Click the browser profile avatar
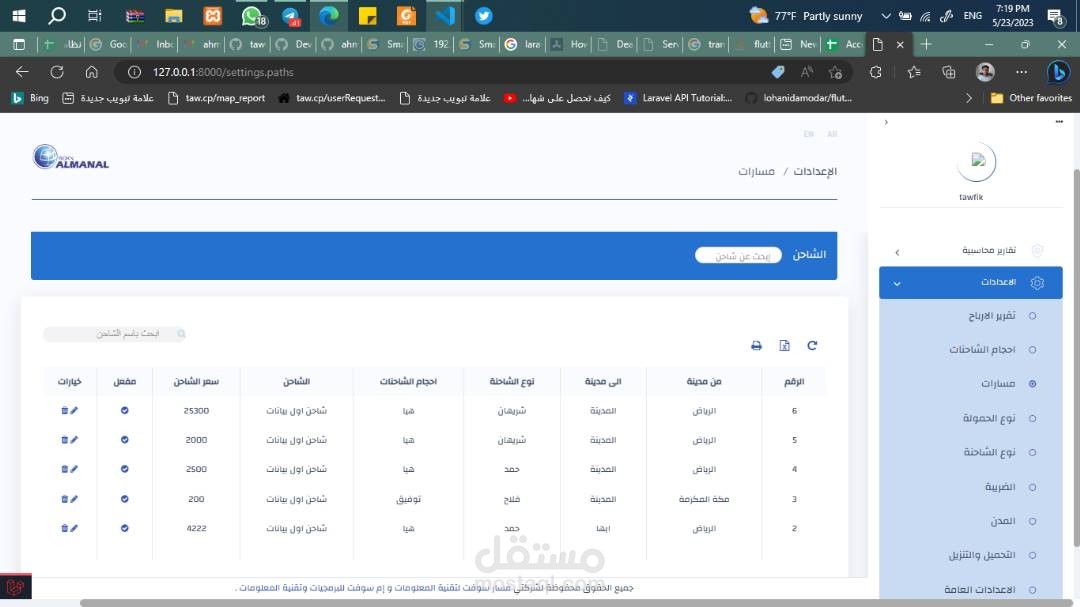This screenshot has height=607, width=1080. pos(985,72)
